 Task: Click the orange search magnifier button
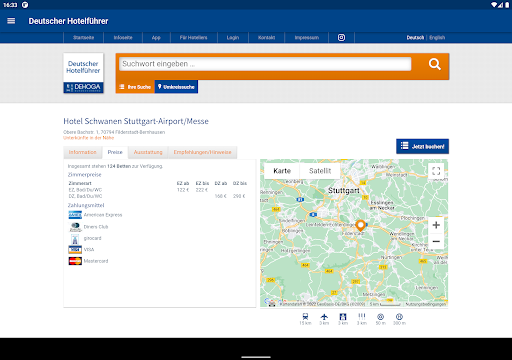click(x=435, y=64)
